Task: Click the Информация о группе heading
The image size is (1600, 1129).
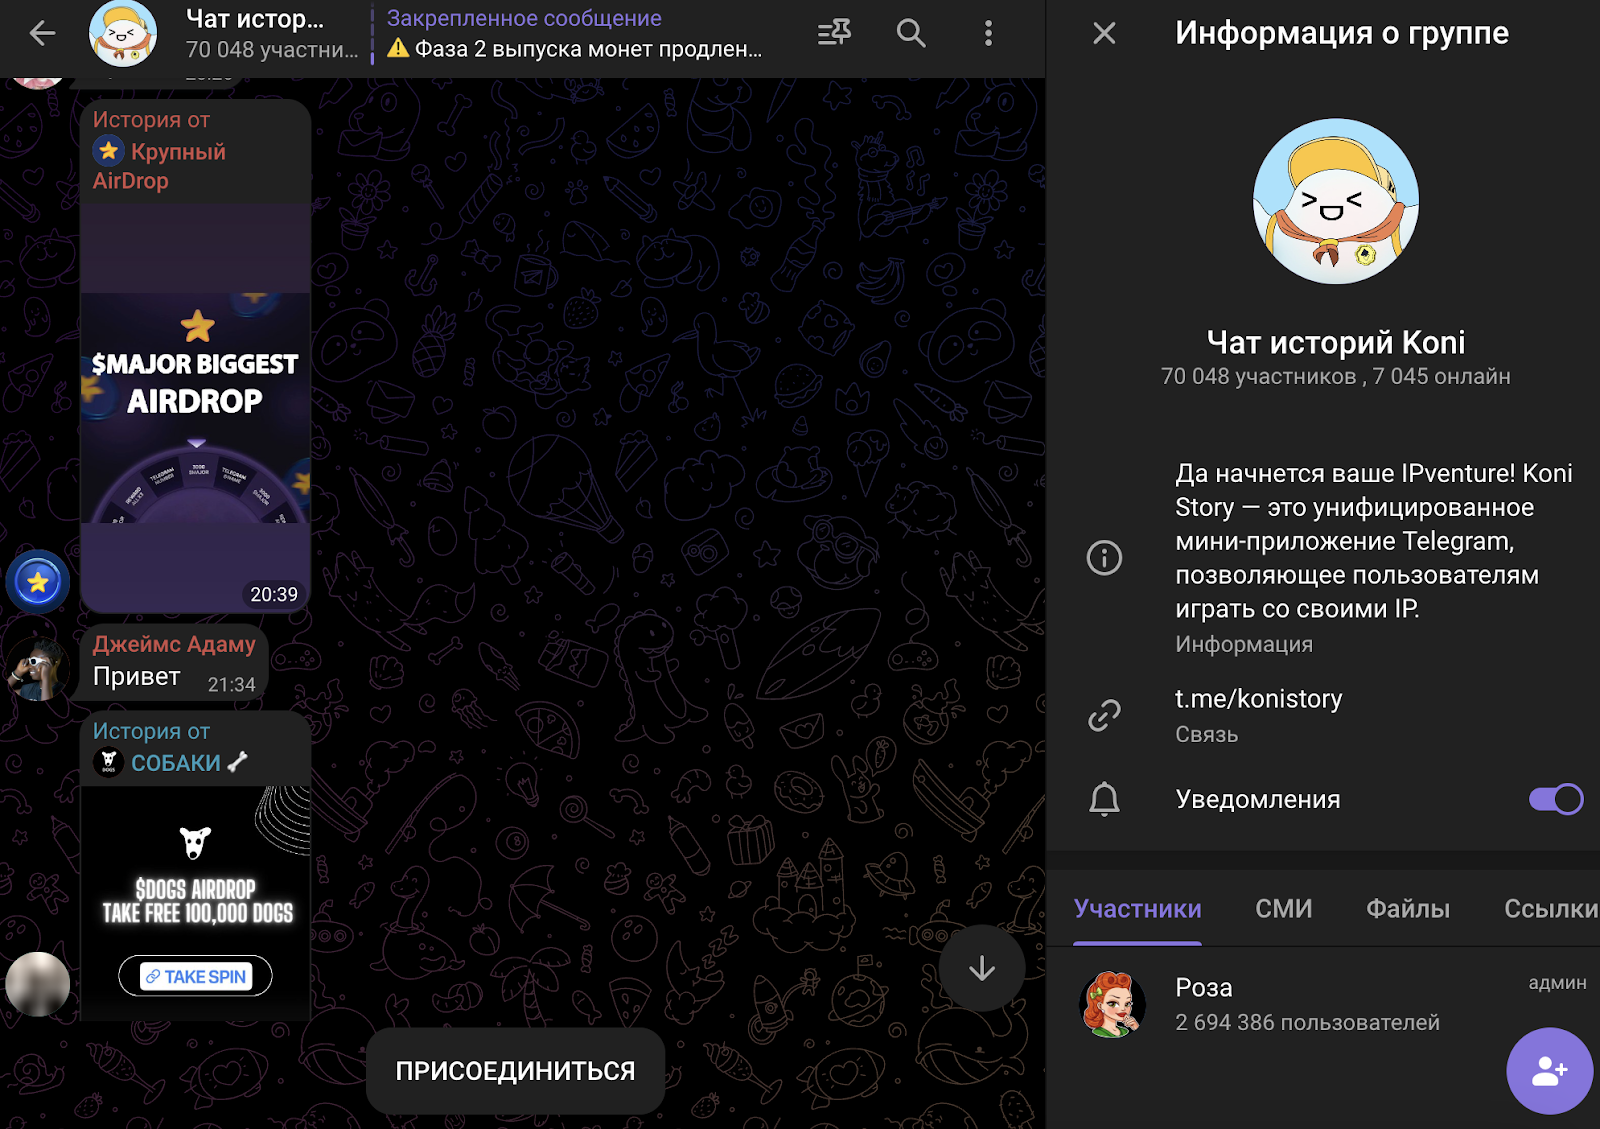Action: tap(1342, 34)
